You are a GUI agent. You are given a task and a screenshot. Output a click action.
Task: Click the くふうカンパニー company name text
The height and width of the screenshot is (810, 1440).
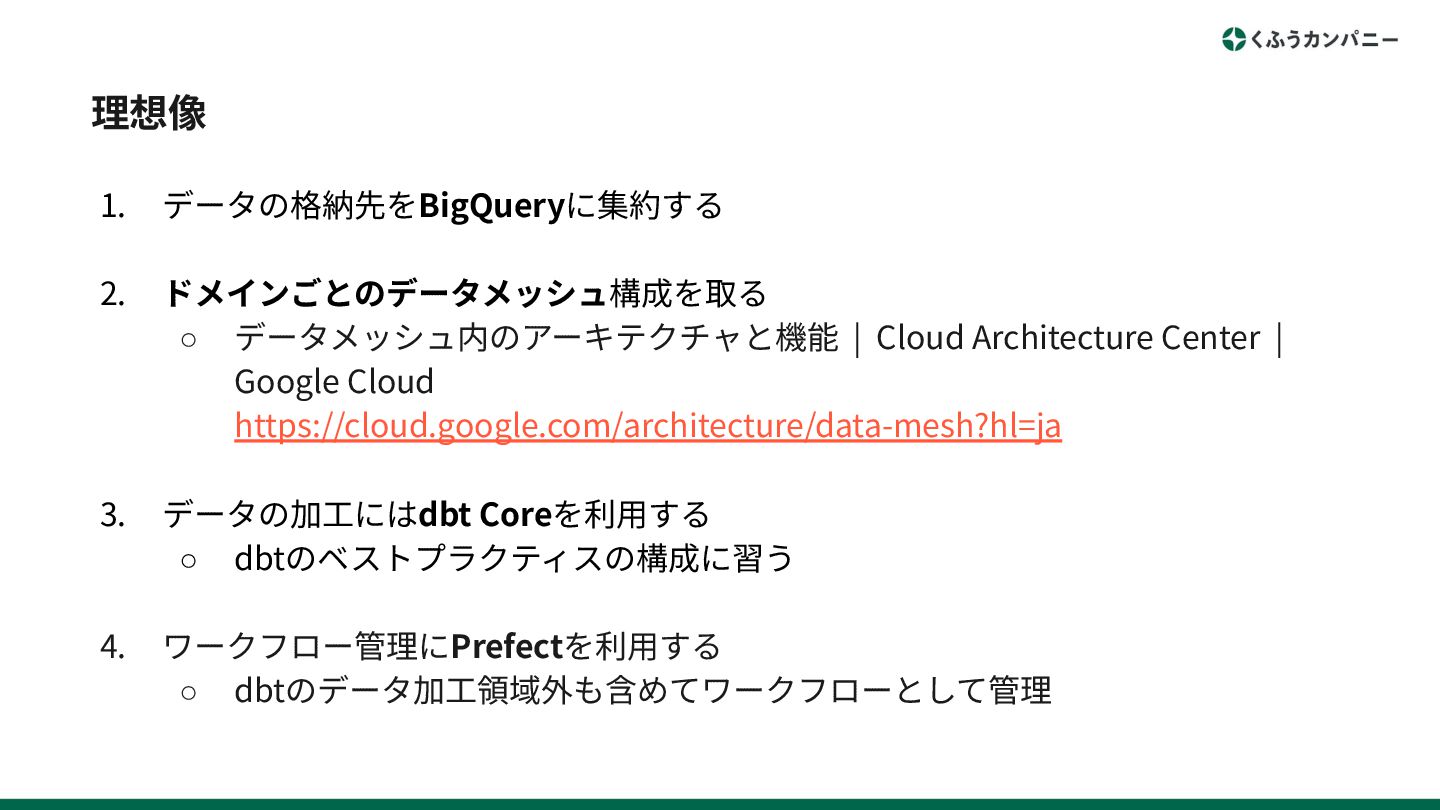[x=1324, y=40]
